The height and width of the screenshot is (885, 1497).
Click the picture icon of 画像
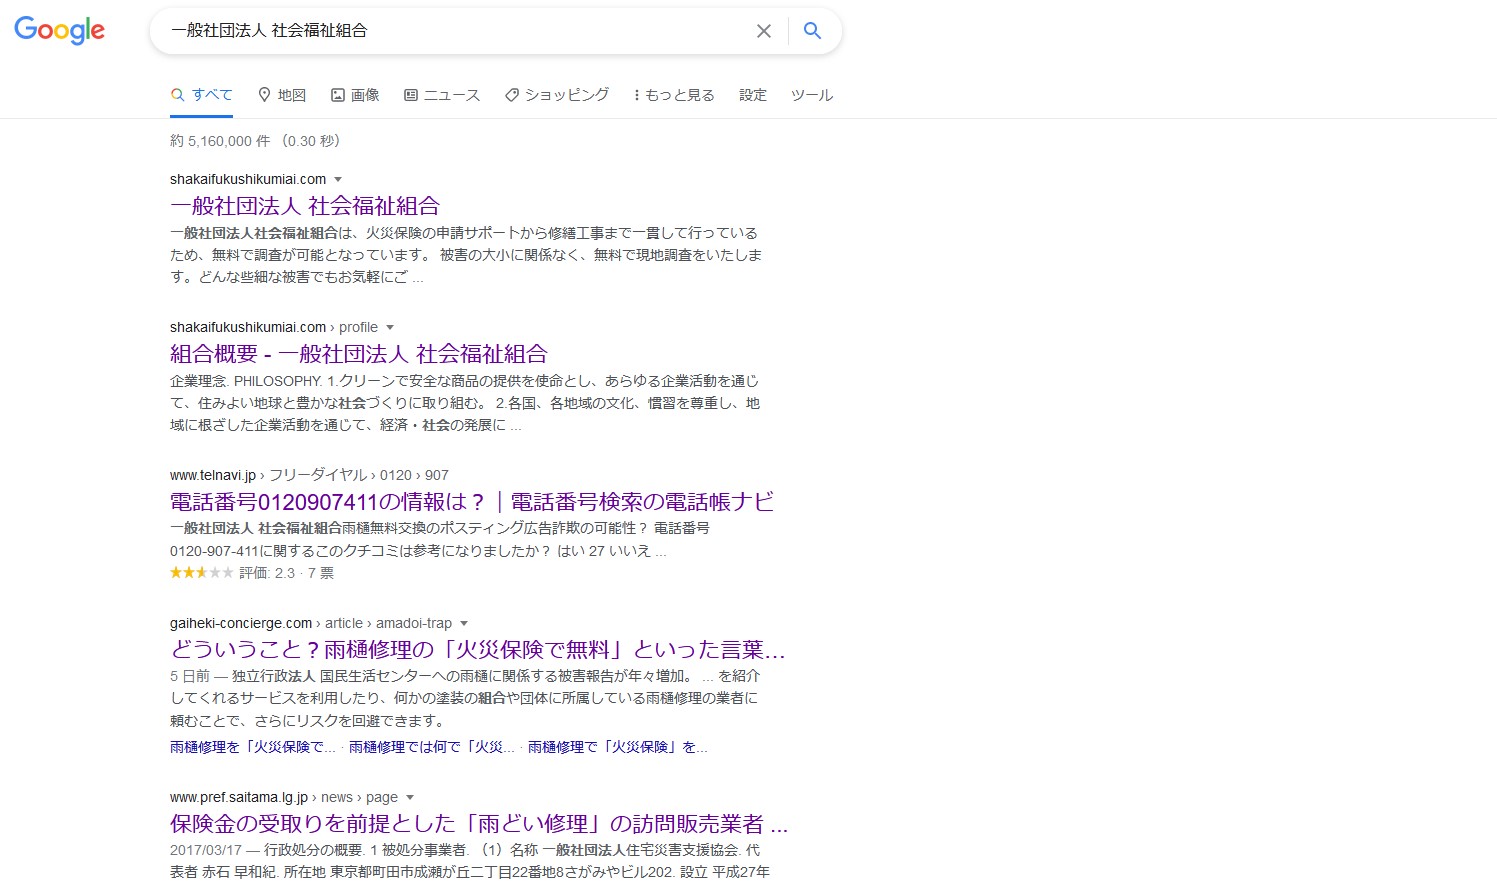[338, 95]
